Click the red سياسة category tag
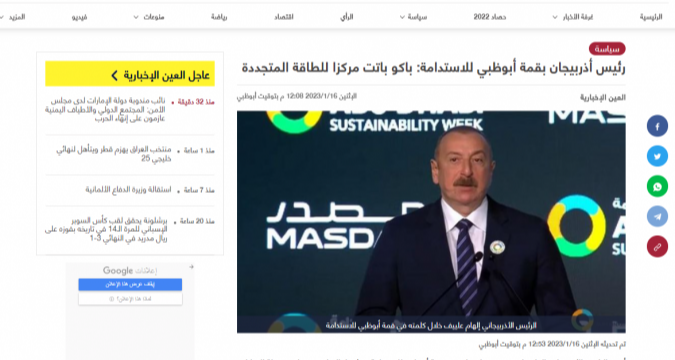The width and height of the screenshot is (675, 360). (x=607, y=49)
